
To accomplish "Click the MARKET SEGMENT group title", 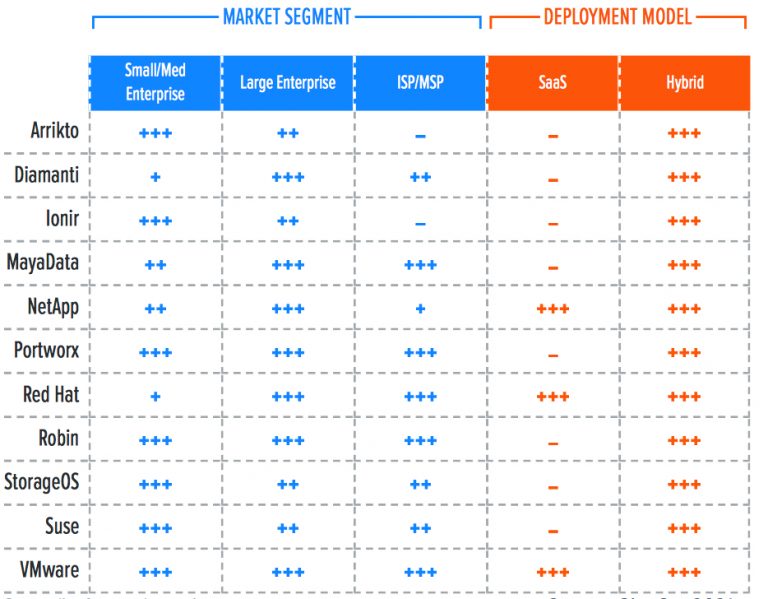I will point(287,17).
